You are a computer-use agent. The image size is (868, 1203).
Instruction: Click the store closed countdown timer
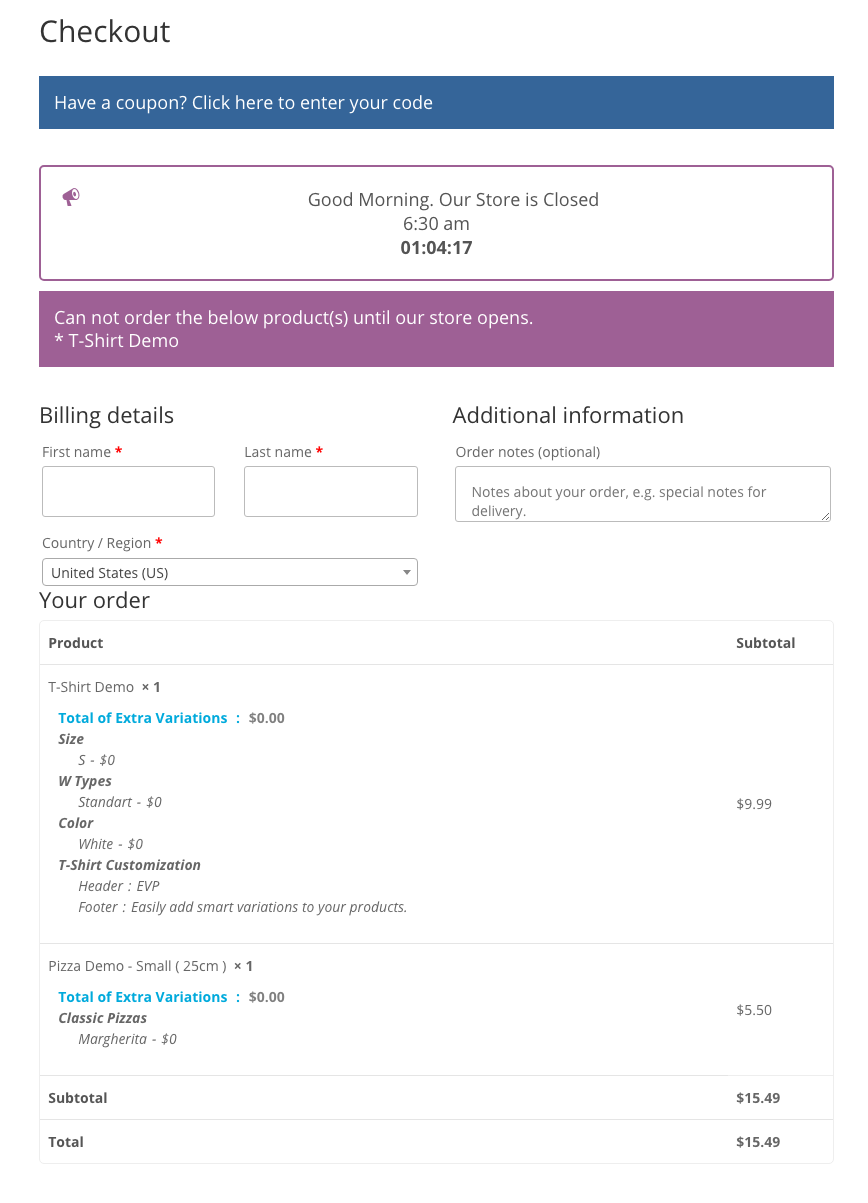click(436, 247)
